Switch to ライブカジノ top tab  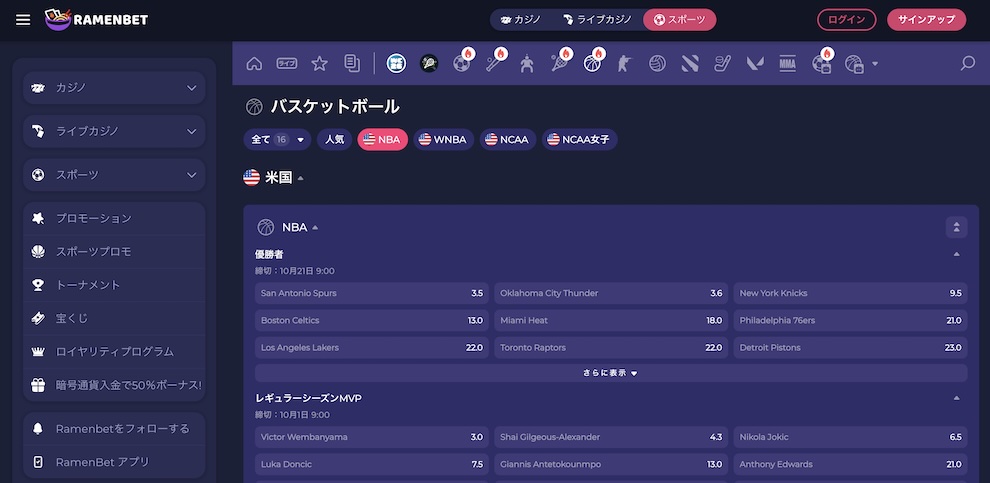[x=597, y=20]
